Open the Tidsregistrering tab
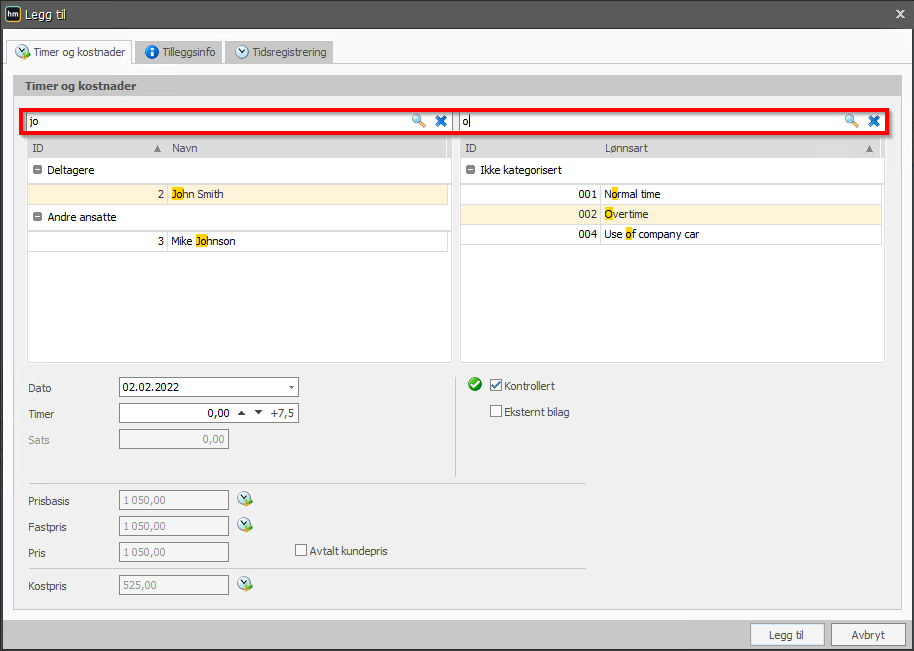 pyautogui.click(x=280, y=52)
